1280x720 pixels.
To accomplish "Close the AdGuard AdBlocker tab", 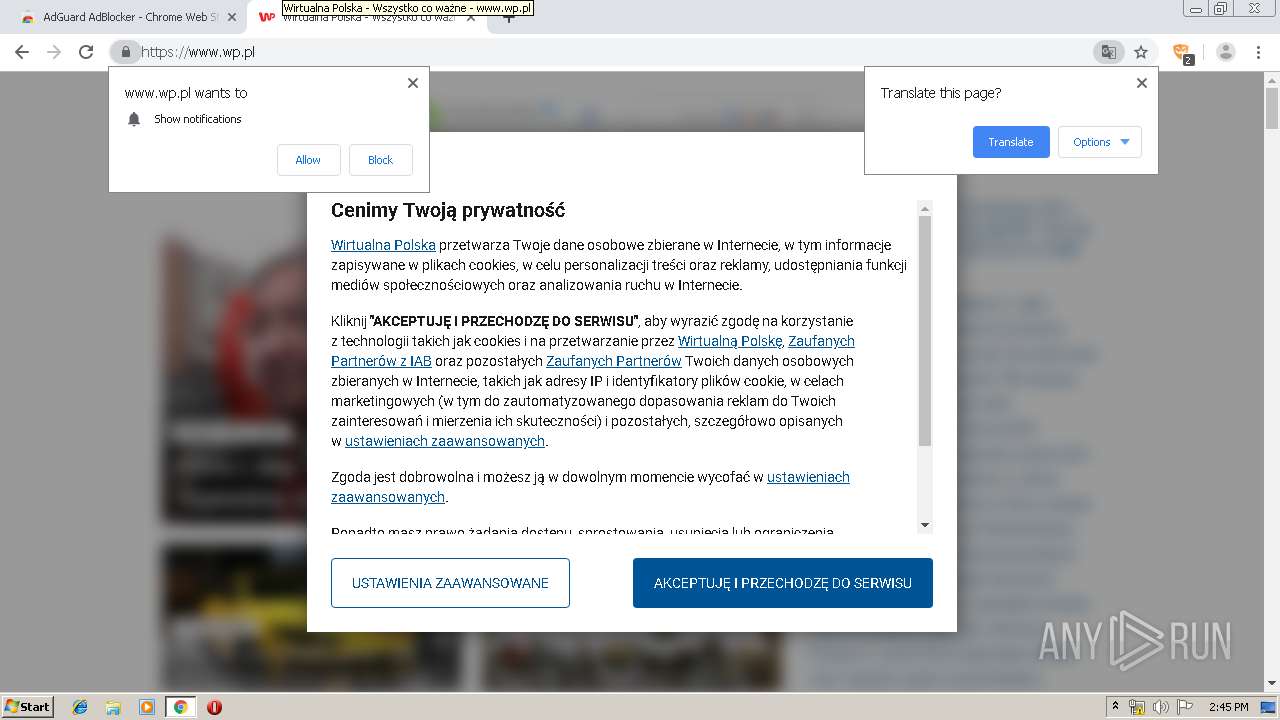I will (232, 17).
